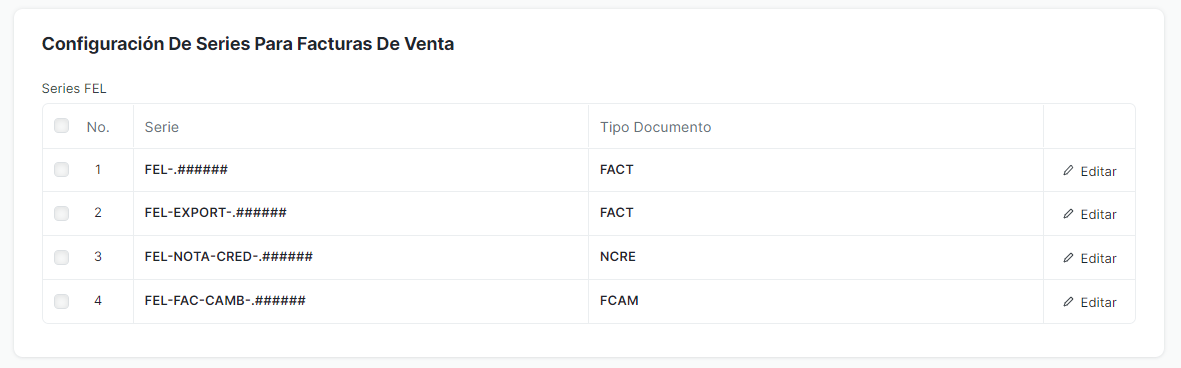
Task: Select the checkbox for row 3
Action: 62,257
